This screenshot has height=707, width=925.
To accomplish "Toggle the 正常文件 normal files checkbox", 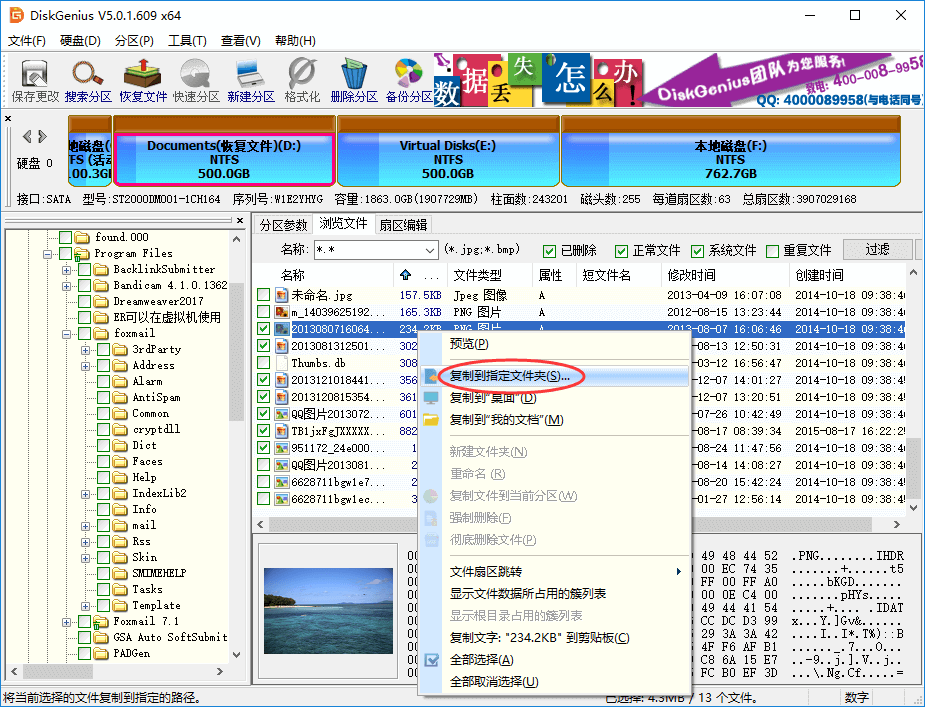I will (x=621, y=251).
